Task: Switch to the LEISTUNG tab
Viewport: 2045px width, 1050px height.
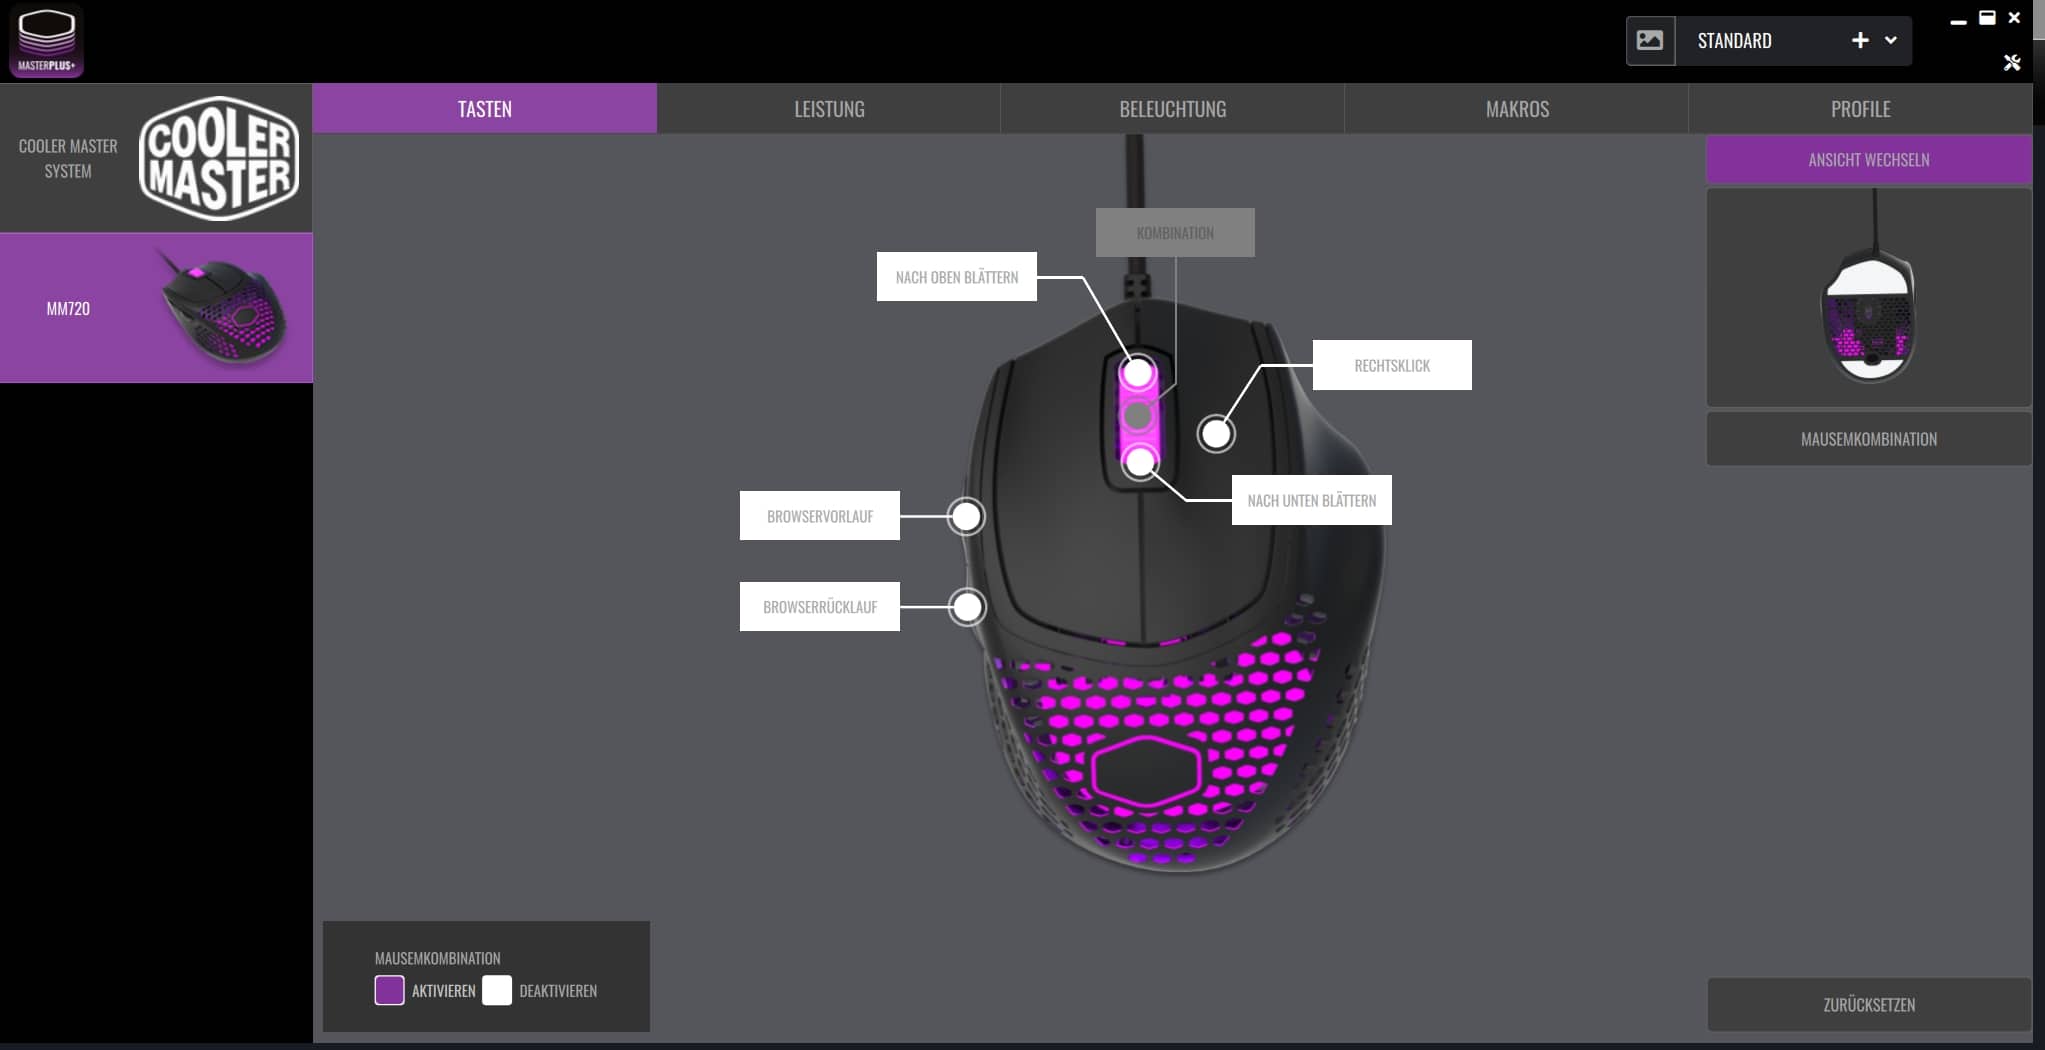Action: (x=829, y=109)
